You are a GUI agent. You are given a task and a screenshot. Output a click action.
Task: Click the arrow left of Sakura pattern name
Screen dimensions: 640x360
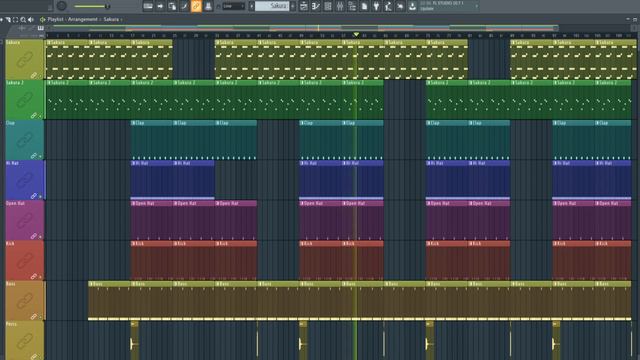click(x=251, y=6)
